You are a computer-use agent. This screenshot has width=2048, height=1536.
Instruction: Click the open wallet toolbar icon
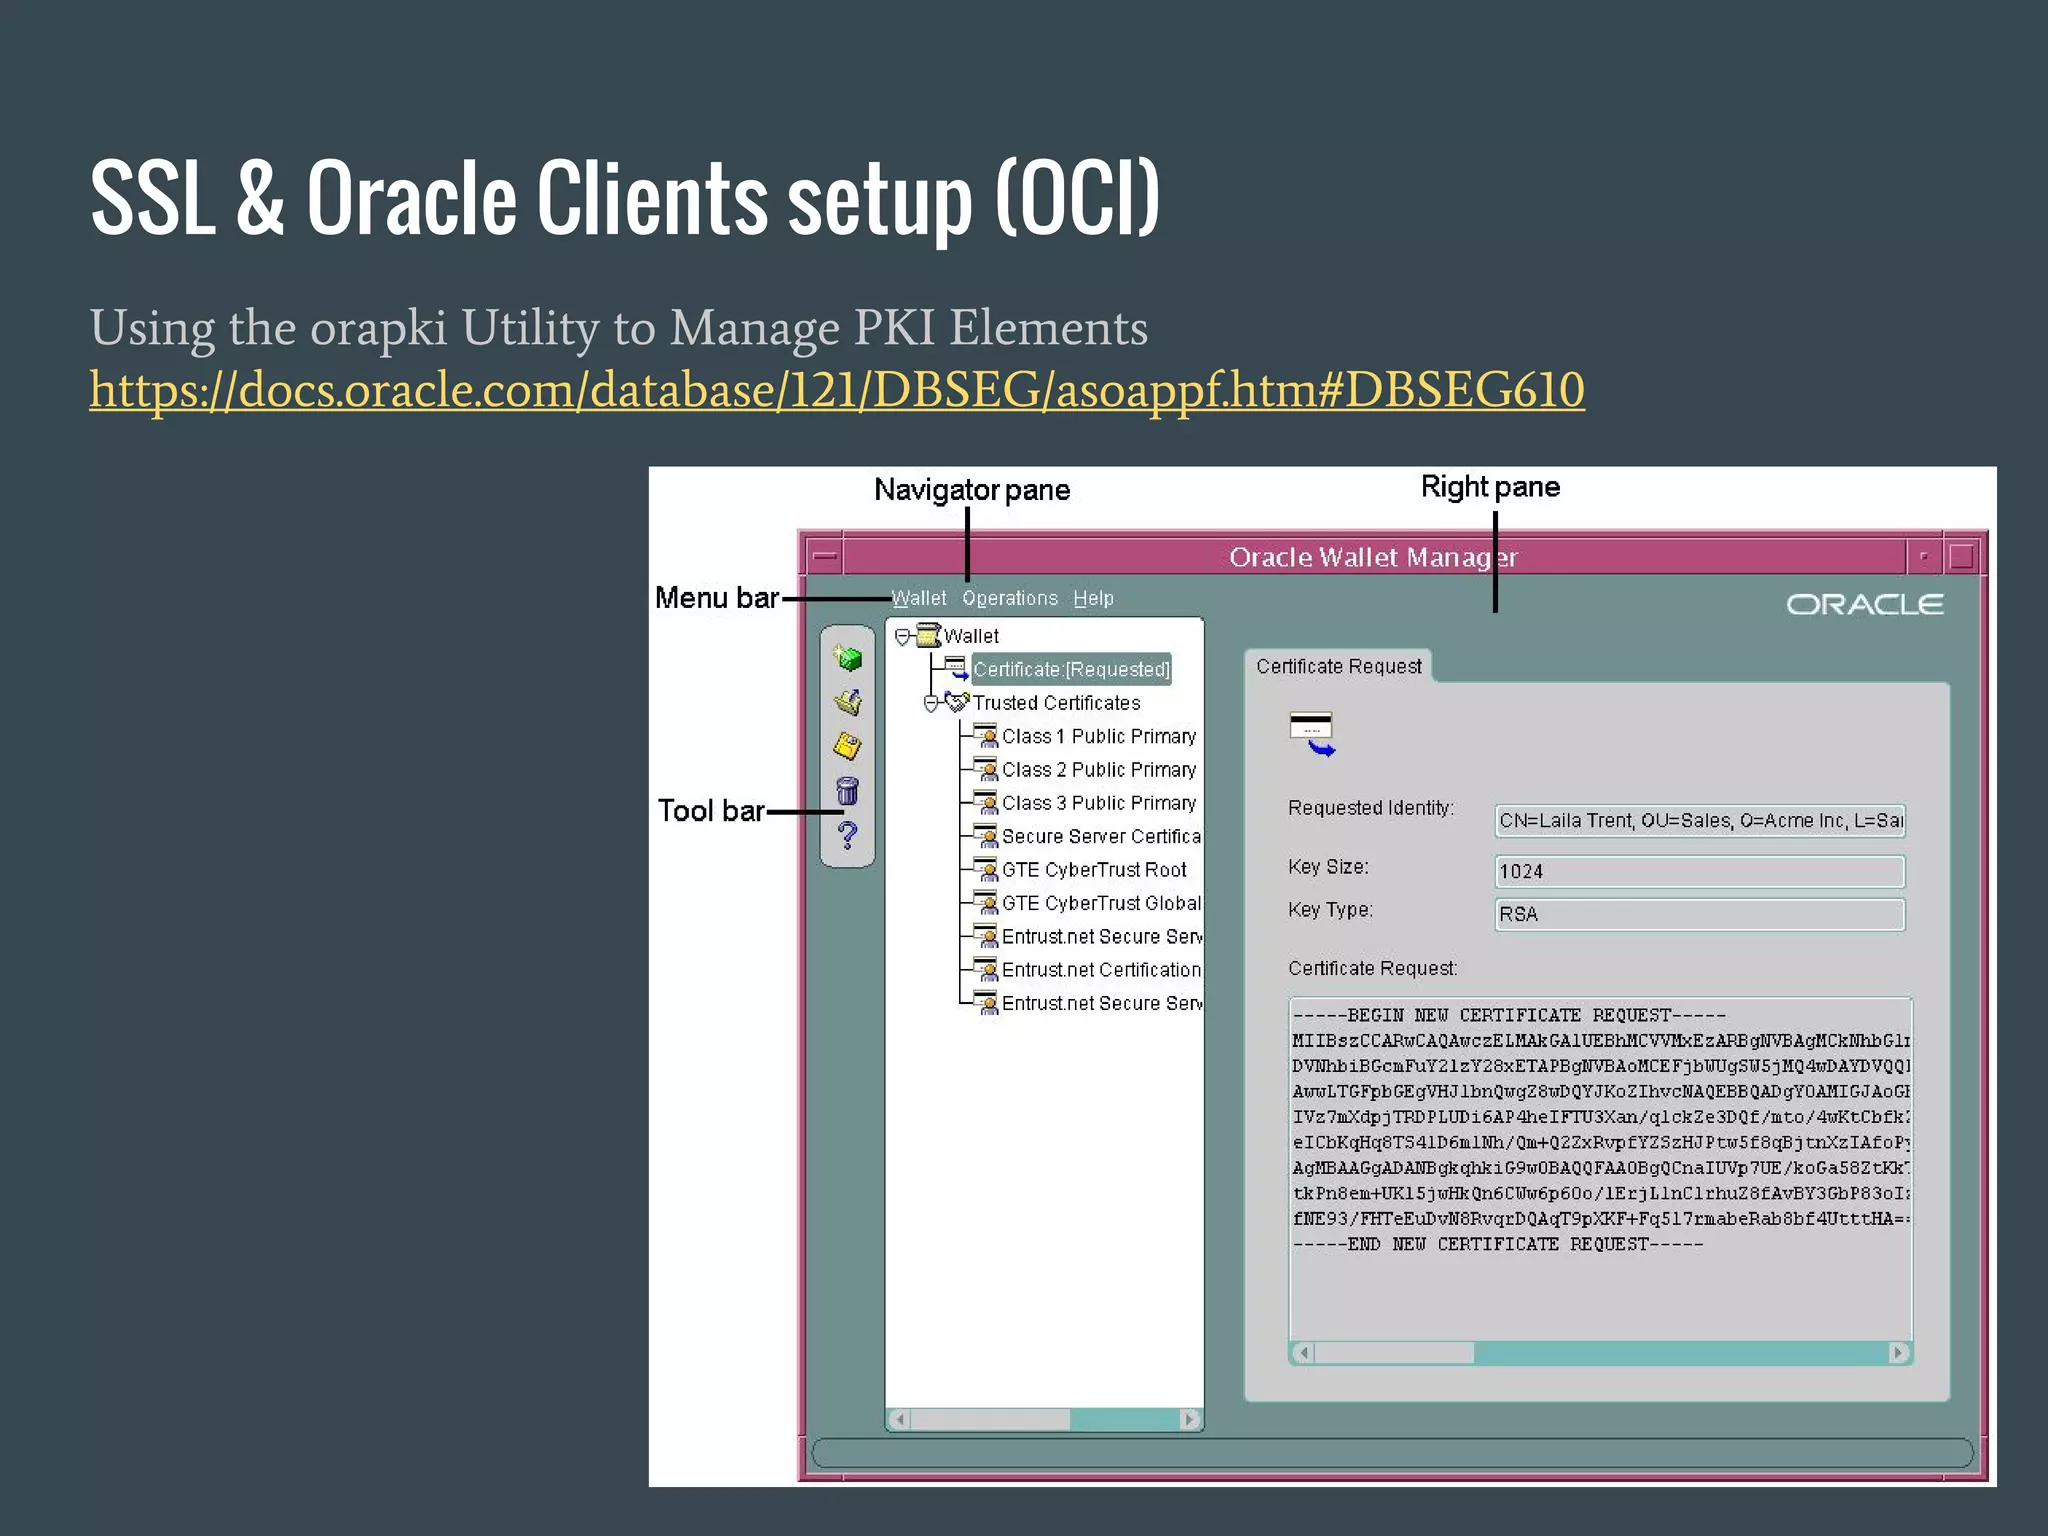coord(848,701)
